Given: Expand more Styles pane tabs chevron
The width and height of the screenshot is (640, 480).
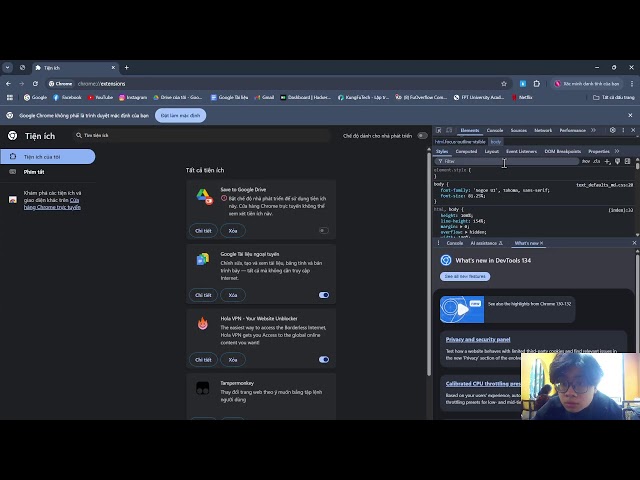Looking at the screenshot, I should click(x=617, y=151).
